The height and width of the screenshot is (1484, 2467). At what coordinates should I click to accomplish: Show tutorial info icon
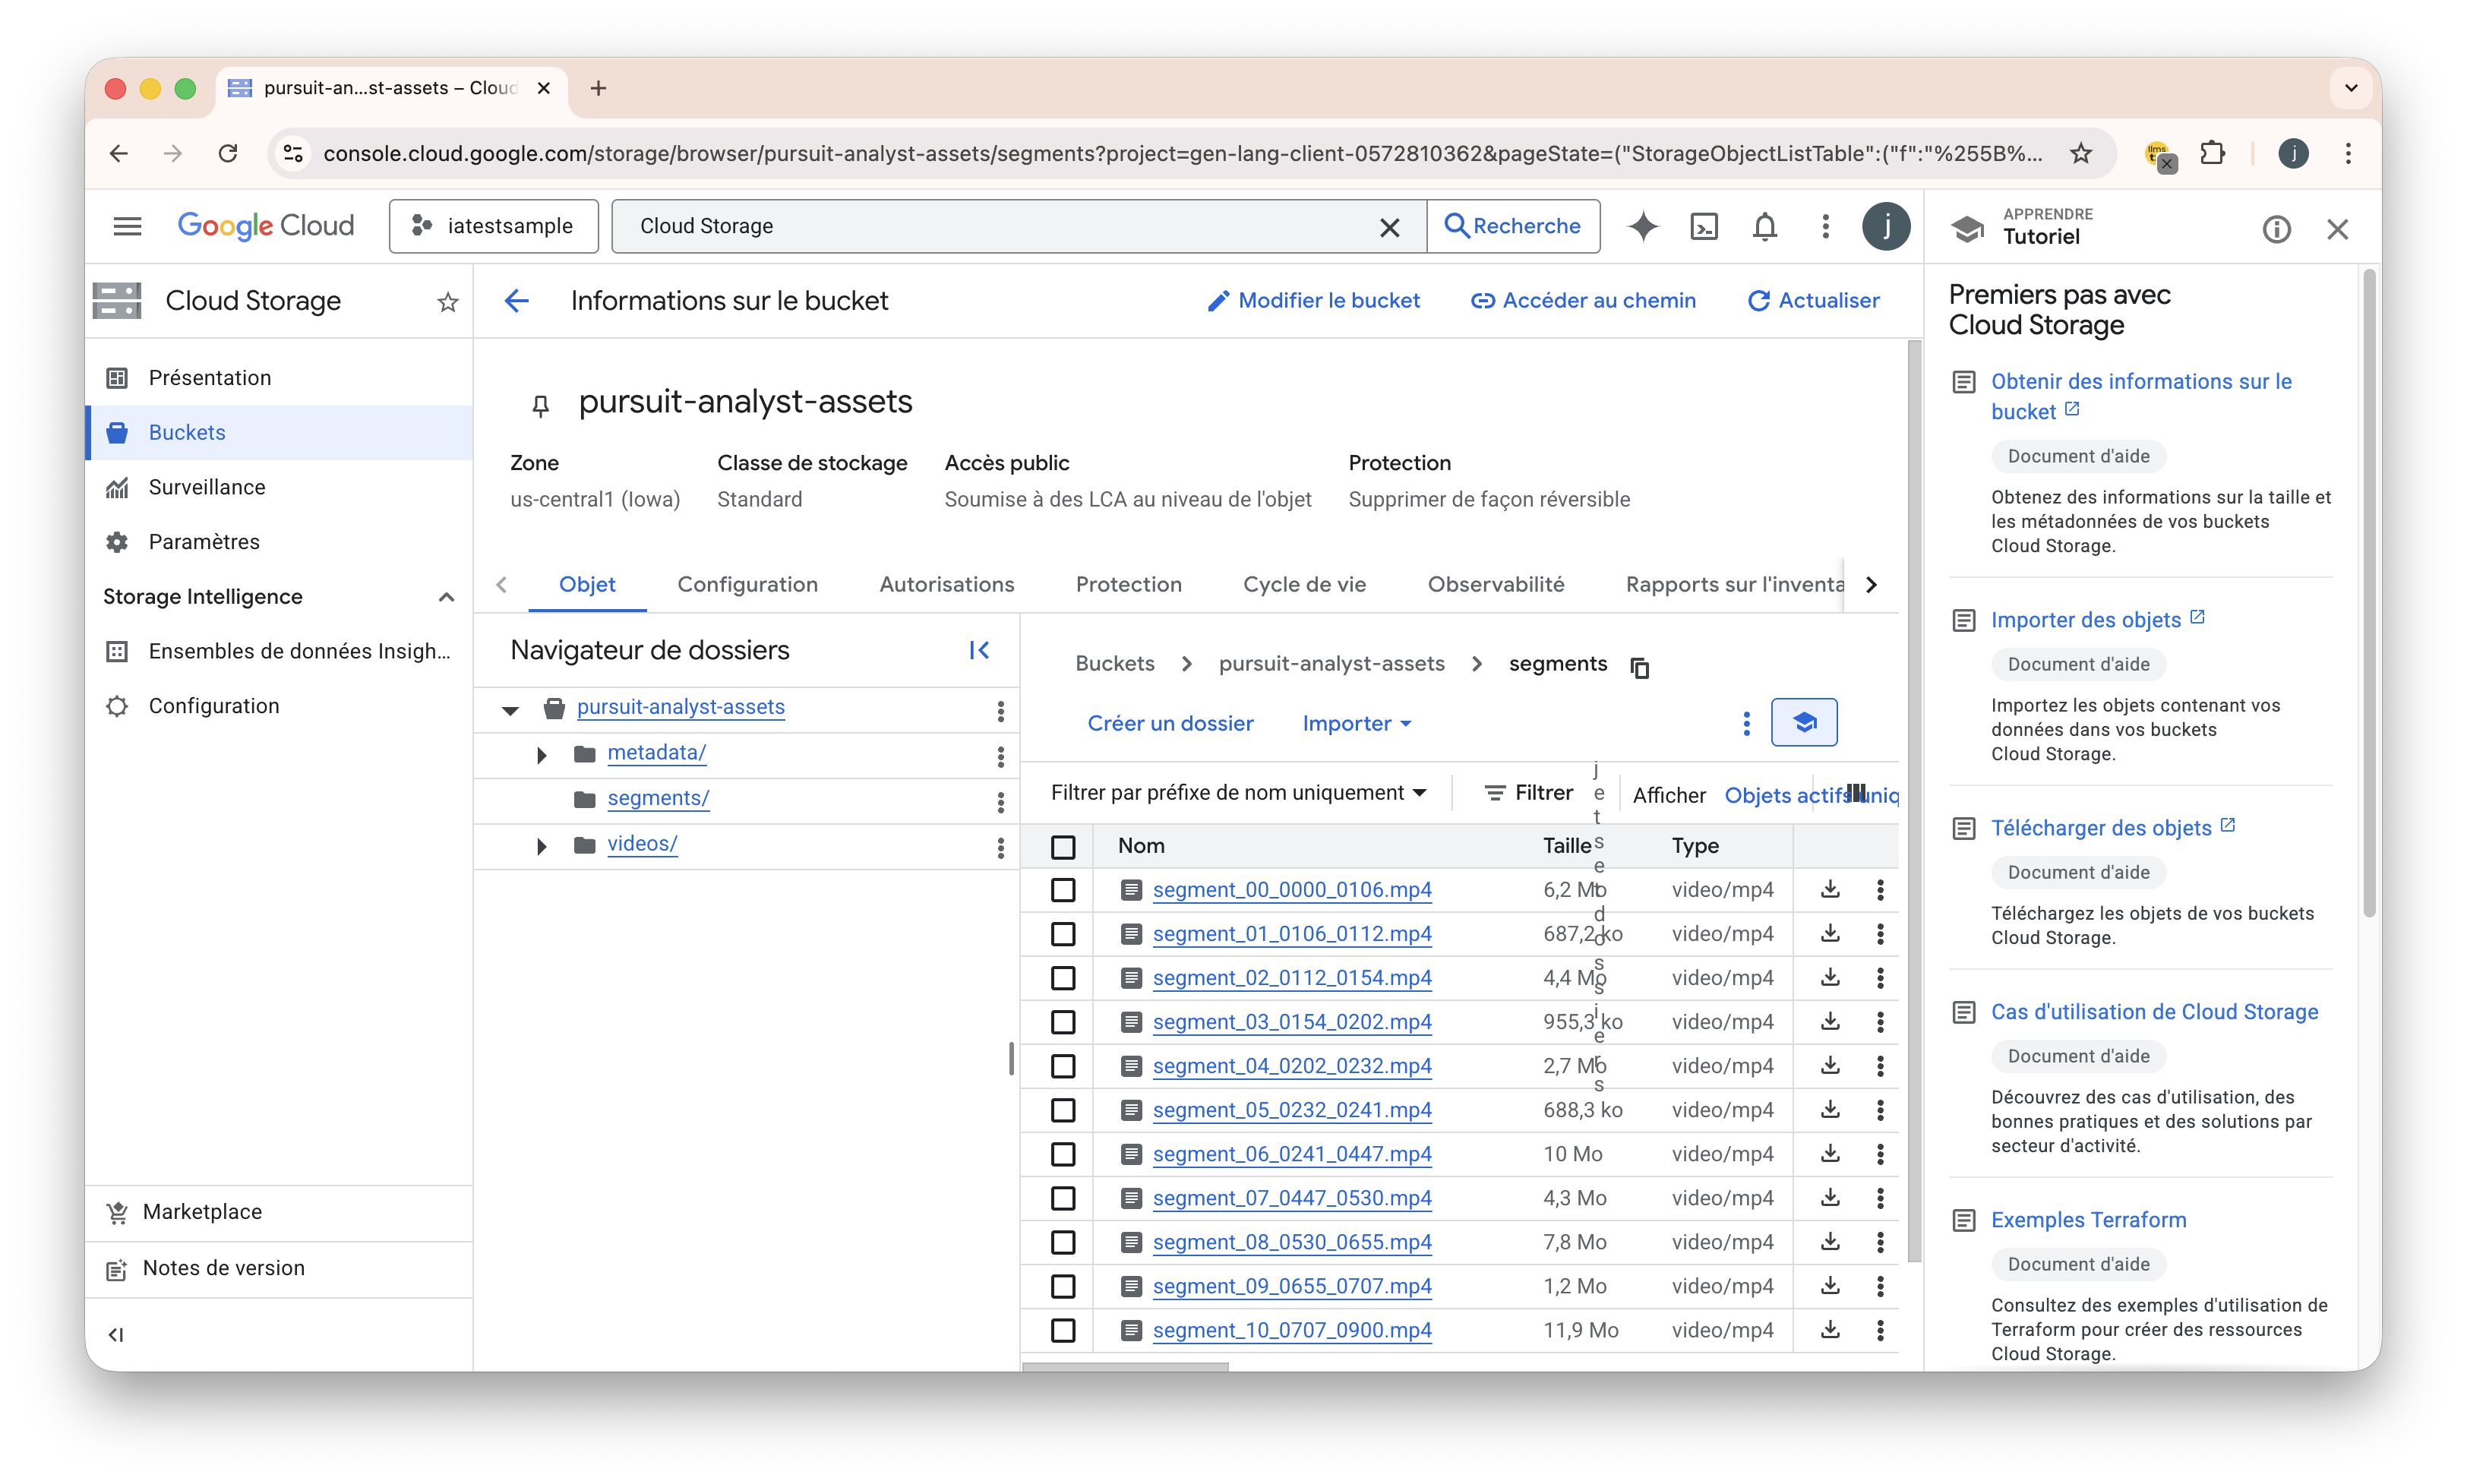click(x=2277, y=229)
